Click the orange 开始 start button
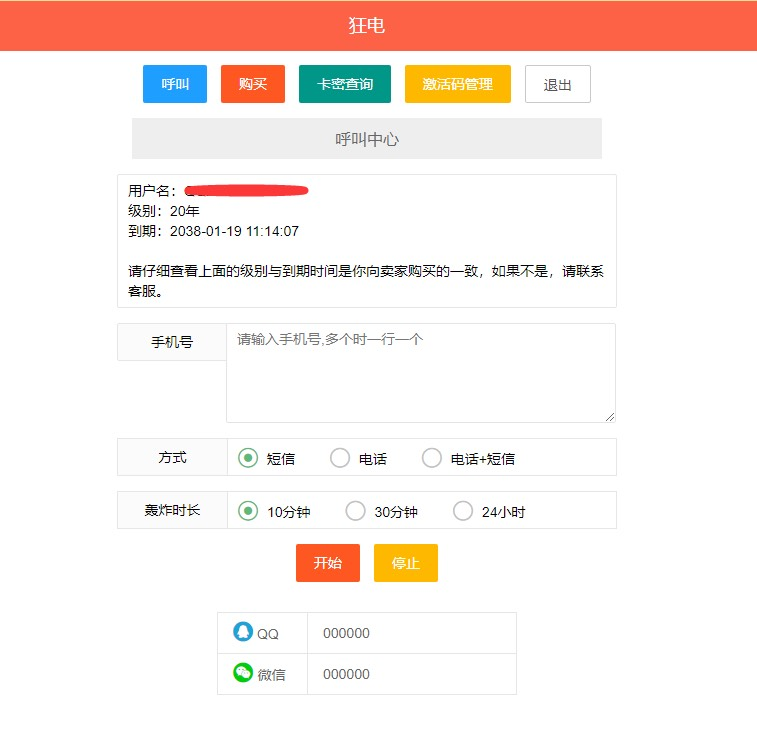 point(328,563)
